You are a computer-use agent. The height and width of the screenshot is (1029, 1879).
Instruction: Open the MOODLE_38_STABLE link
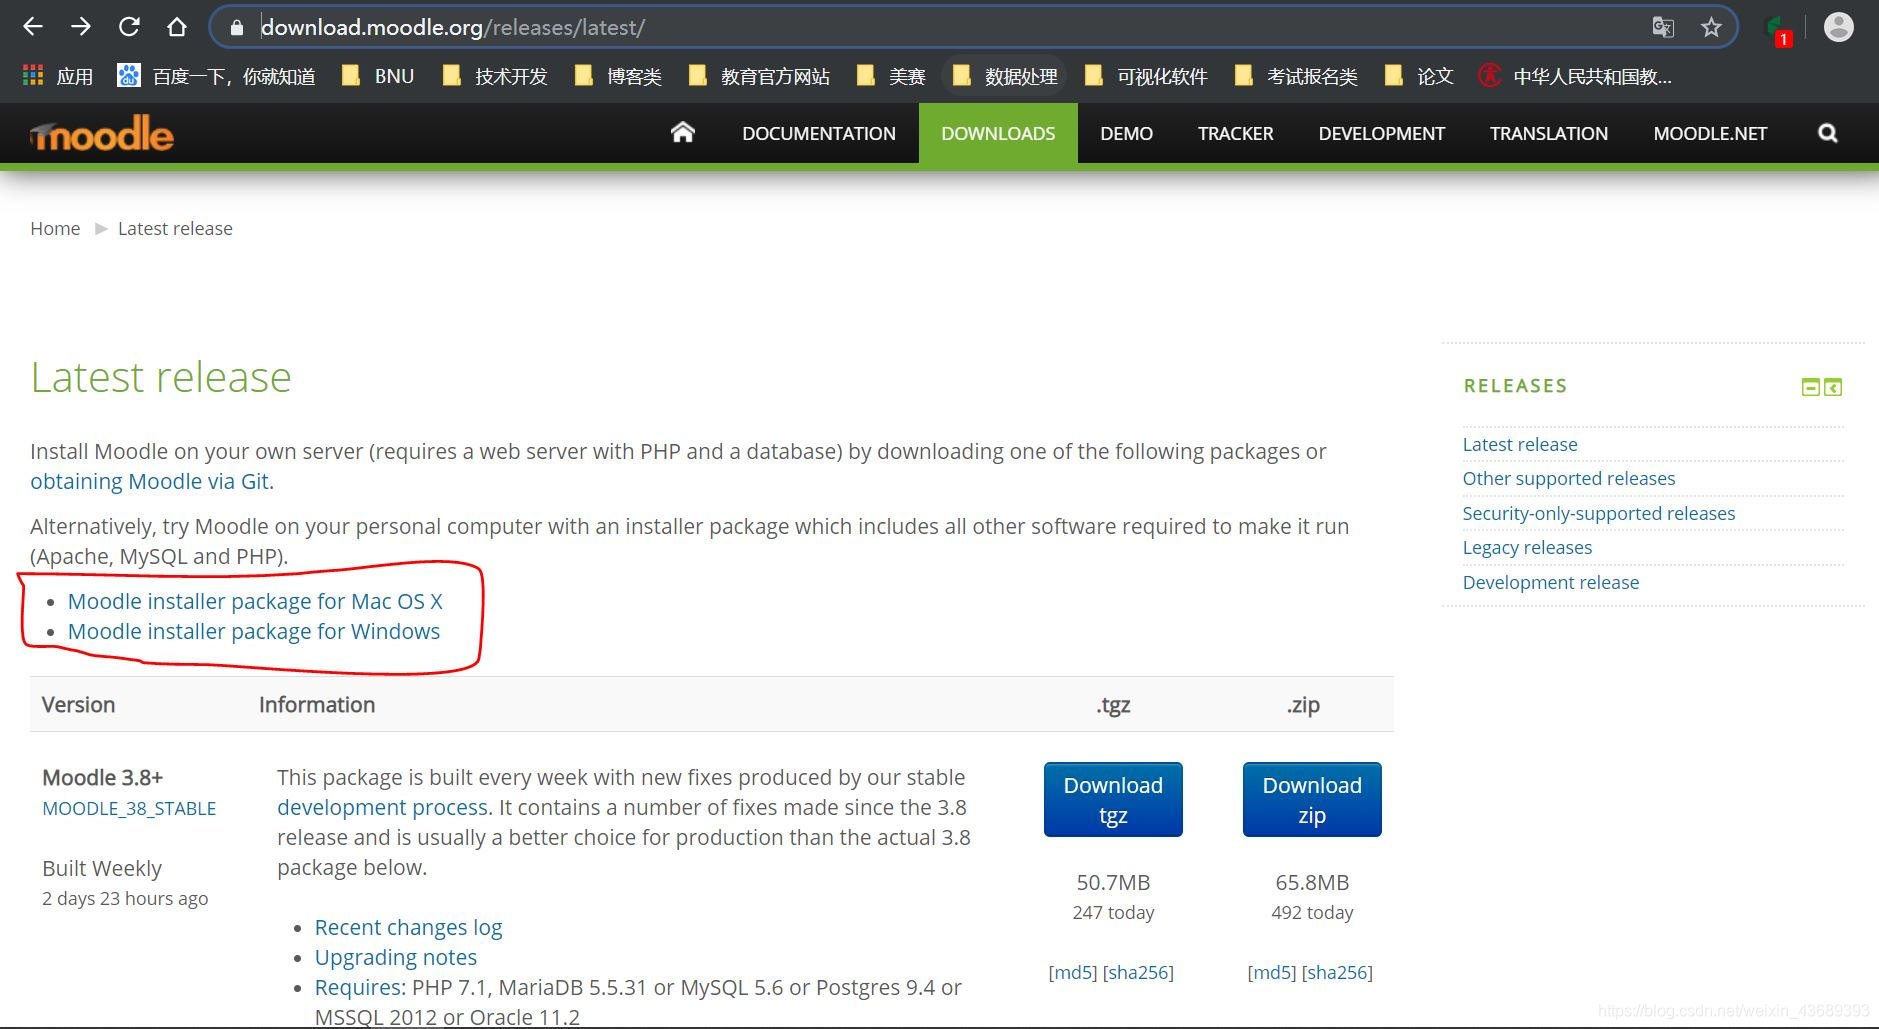[x=129, y=808]
